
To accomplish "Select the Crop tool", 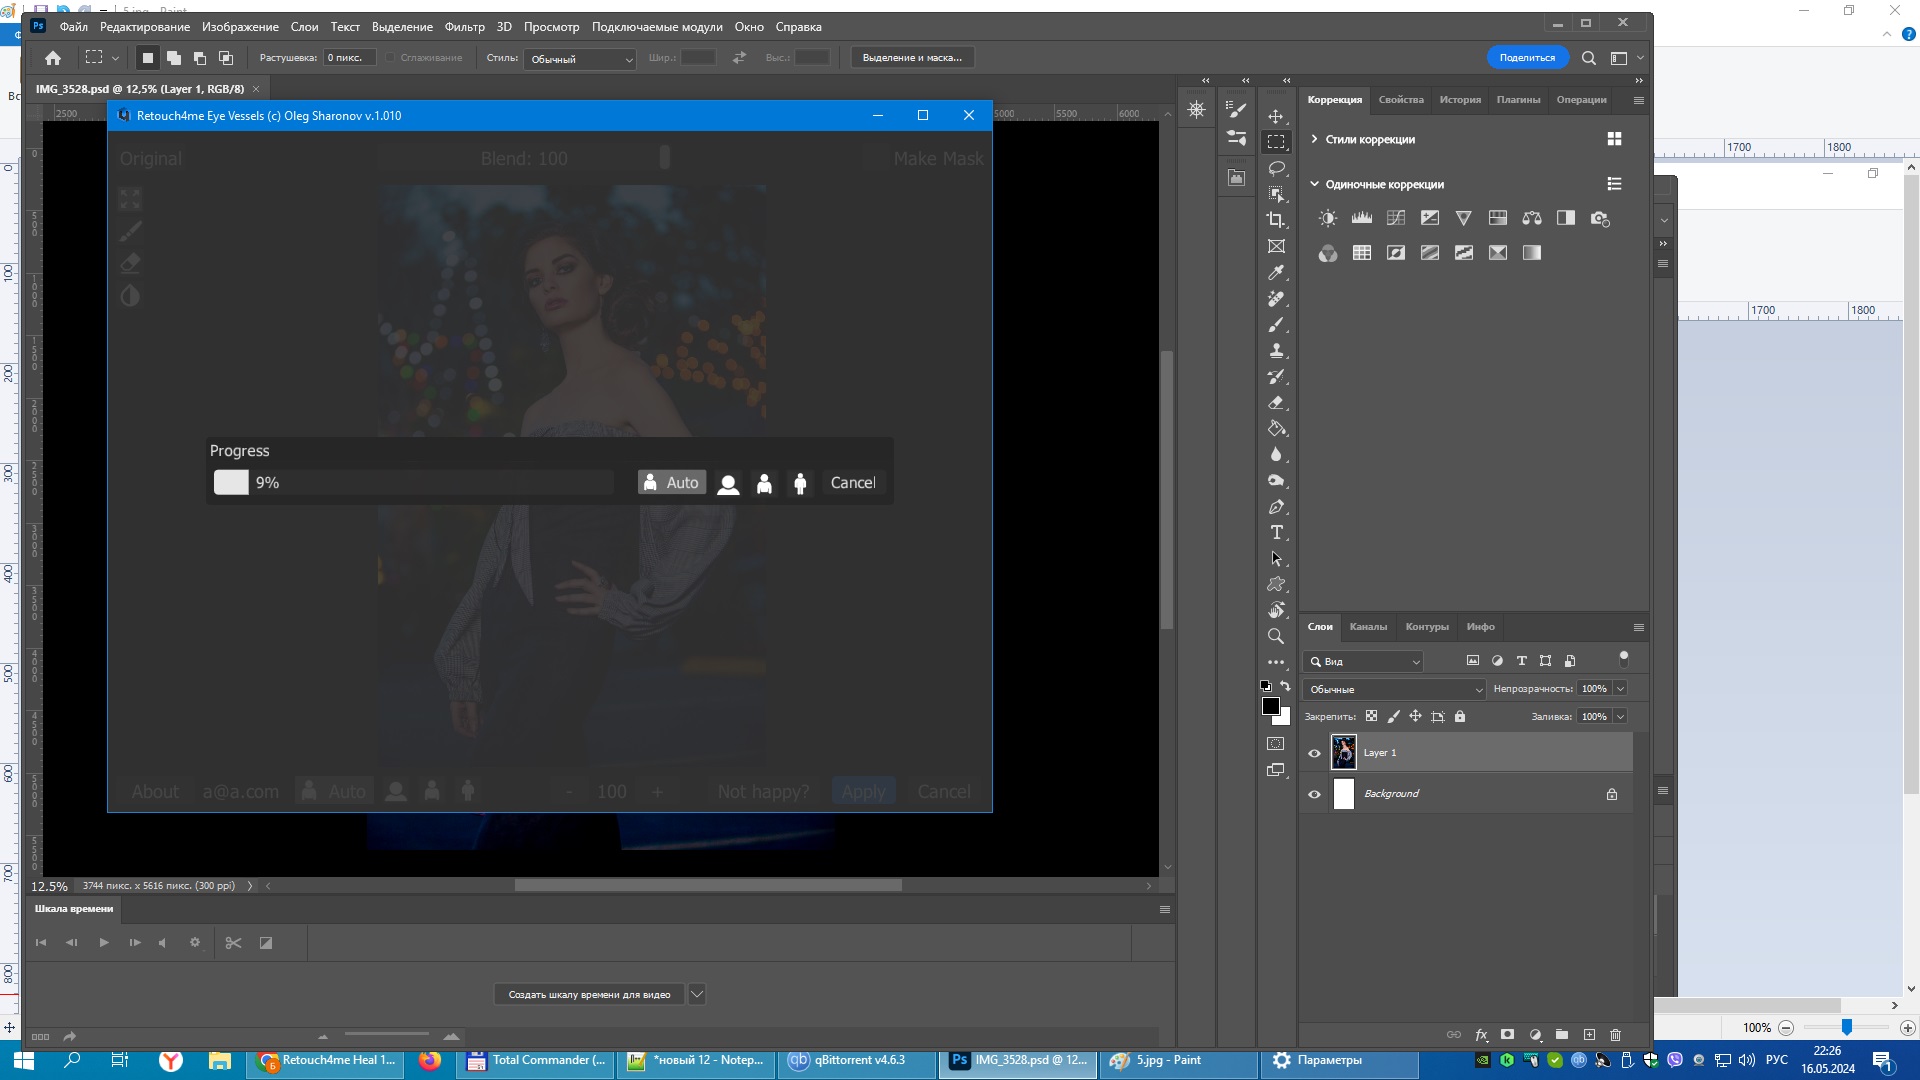I will (1276, 220).
